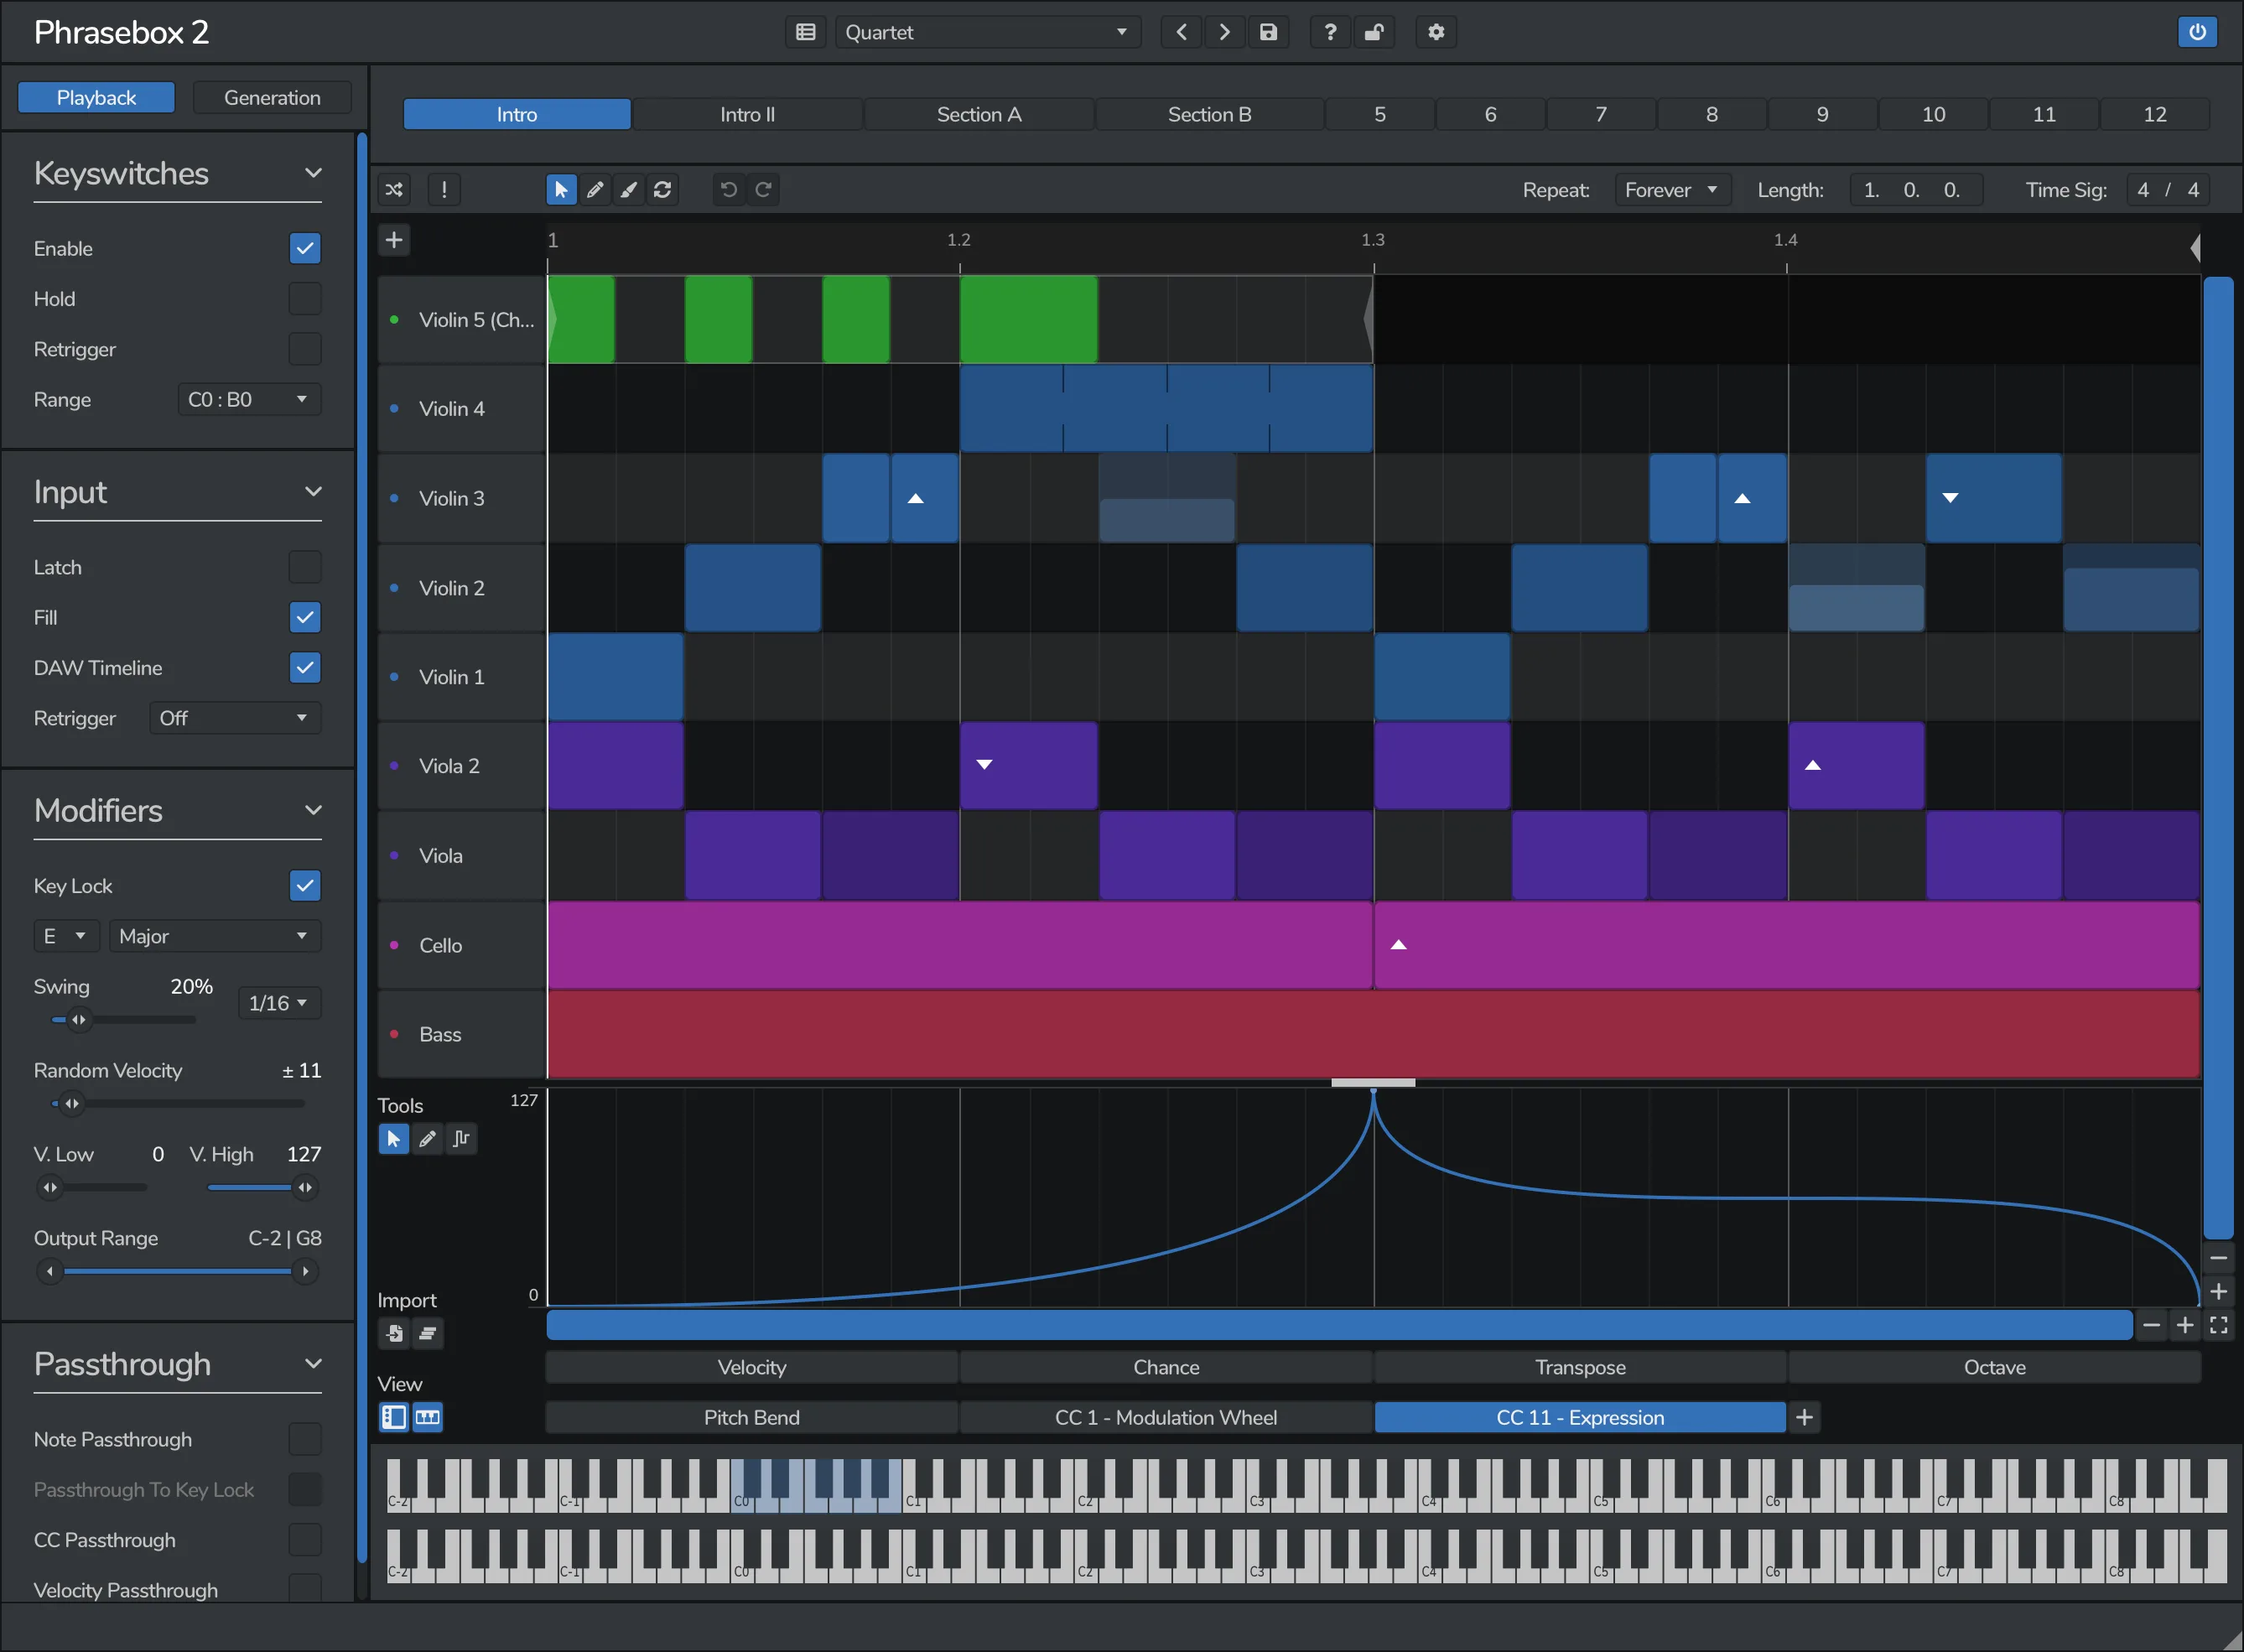Zoom out horizontally with the minus icon
The width and height of the screenshot is (2244, 1652).
pos(2151,1325)
